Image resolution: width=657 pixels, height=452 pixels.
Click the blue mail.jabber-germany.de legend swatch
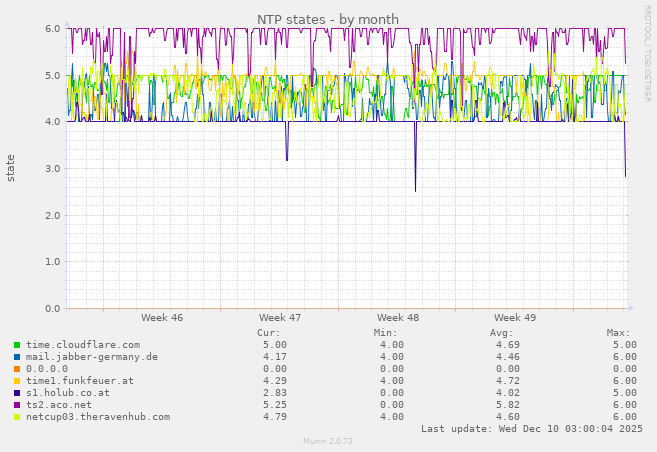[17, 357]
